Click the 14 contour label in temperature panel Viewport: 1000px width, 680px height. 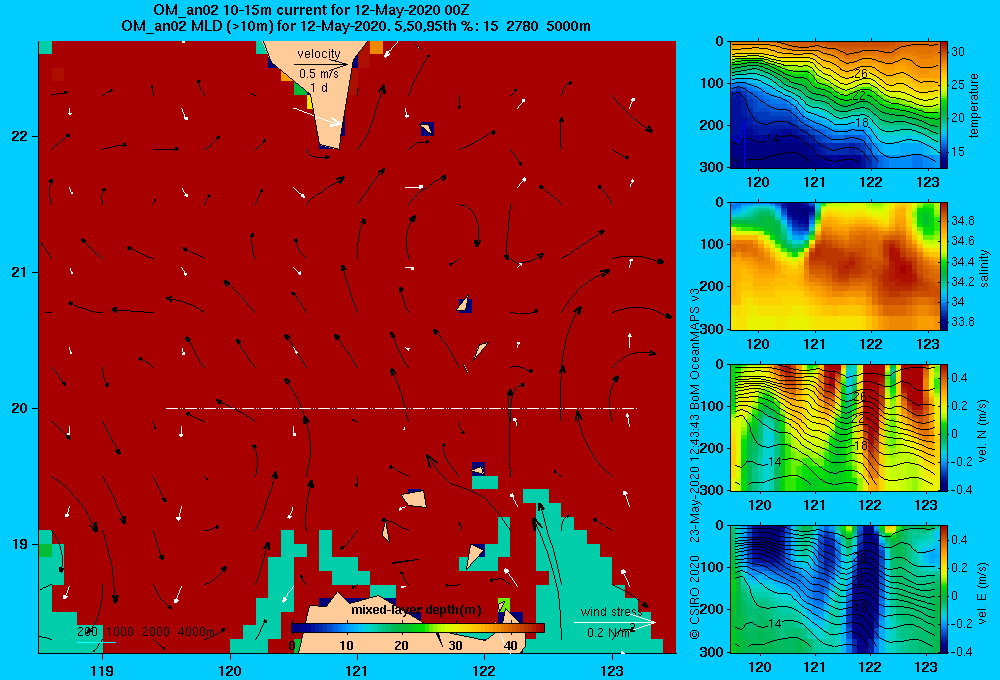(772, 138)
